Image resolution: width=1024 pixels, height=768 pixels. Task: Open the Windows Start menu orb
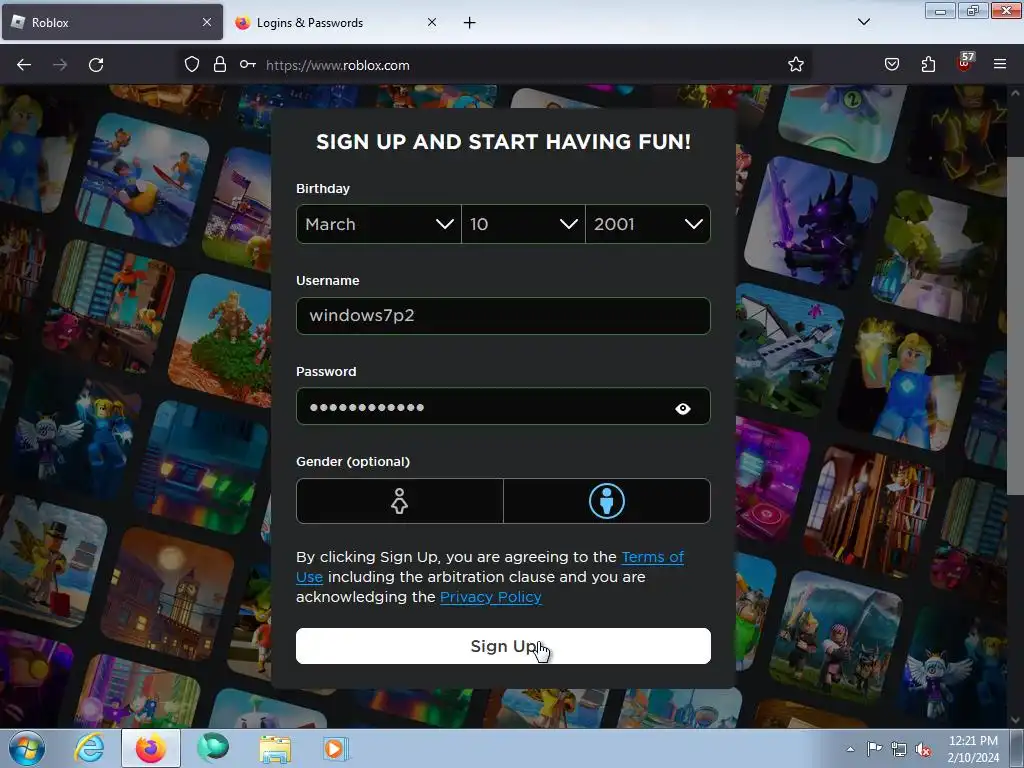(27, 748)
